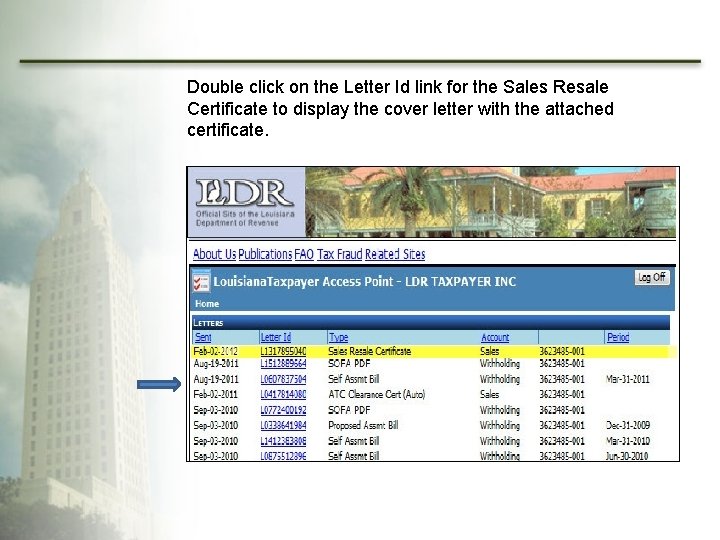This screenshot has width=720, height=540.
Task: Sort letters by the Sent column
Action: [203, 337]
